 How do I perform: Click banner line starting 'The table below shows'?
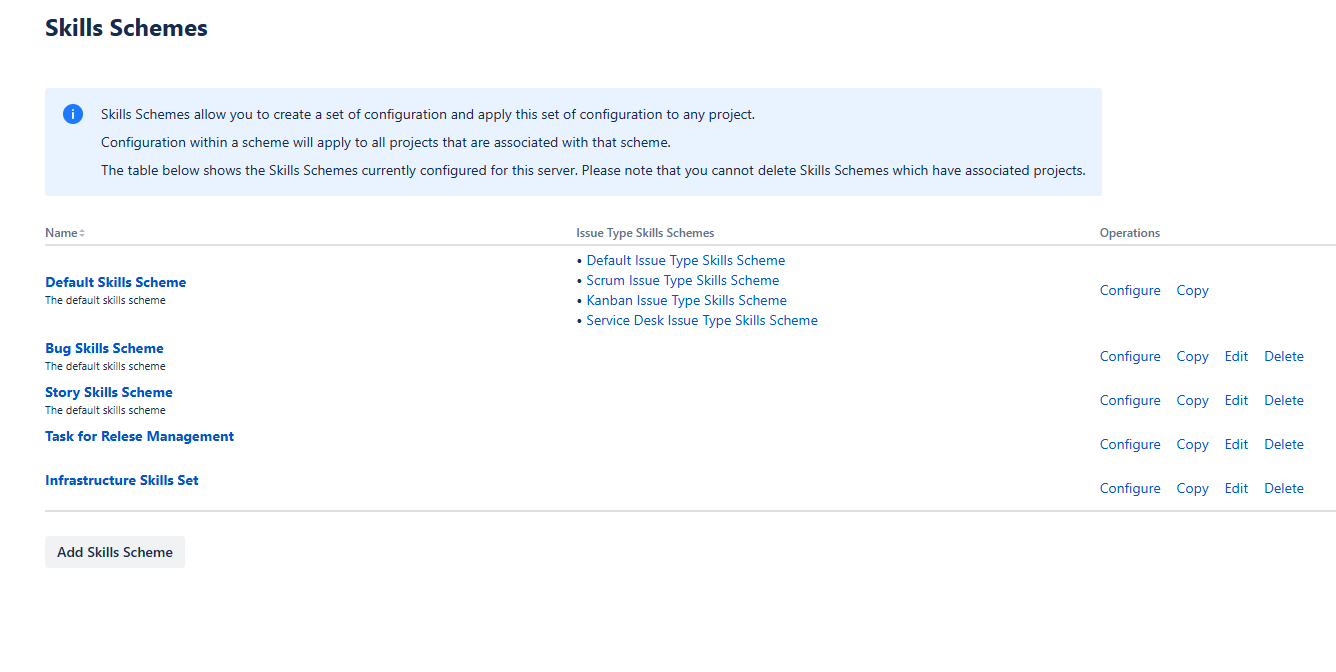[x=593, y=170]
